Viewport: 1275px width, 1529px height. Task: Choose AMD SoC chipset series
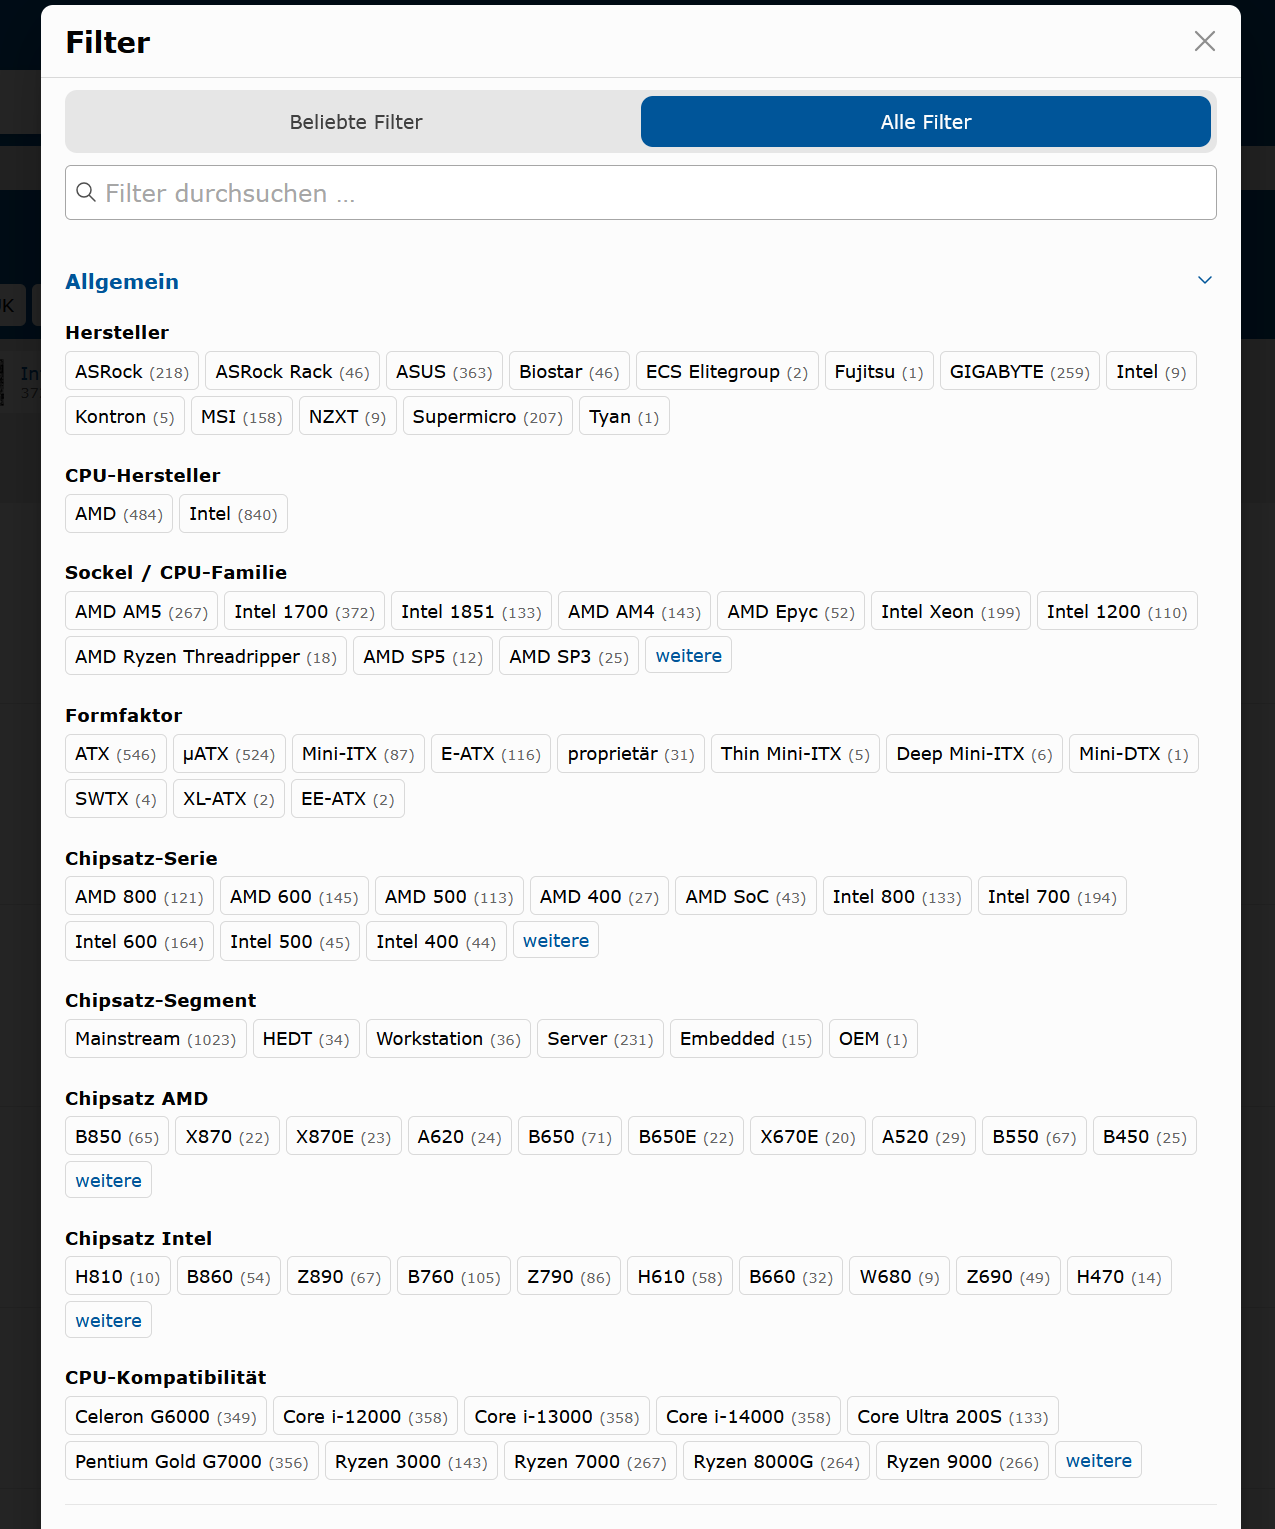click(x=746, y=896)
